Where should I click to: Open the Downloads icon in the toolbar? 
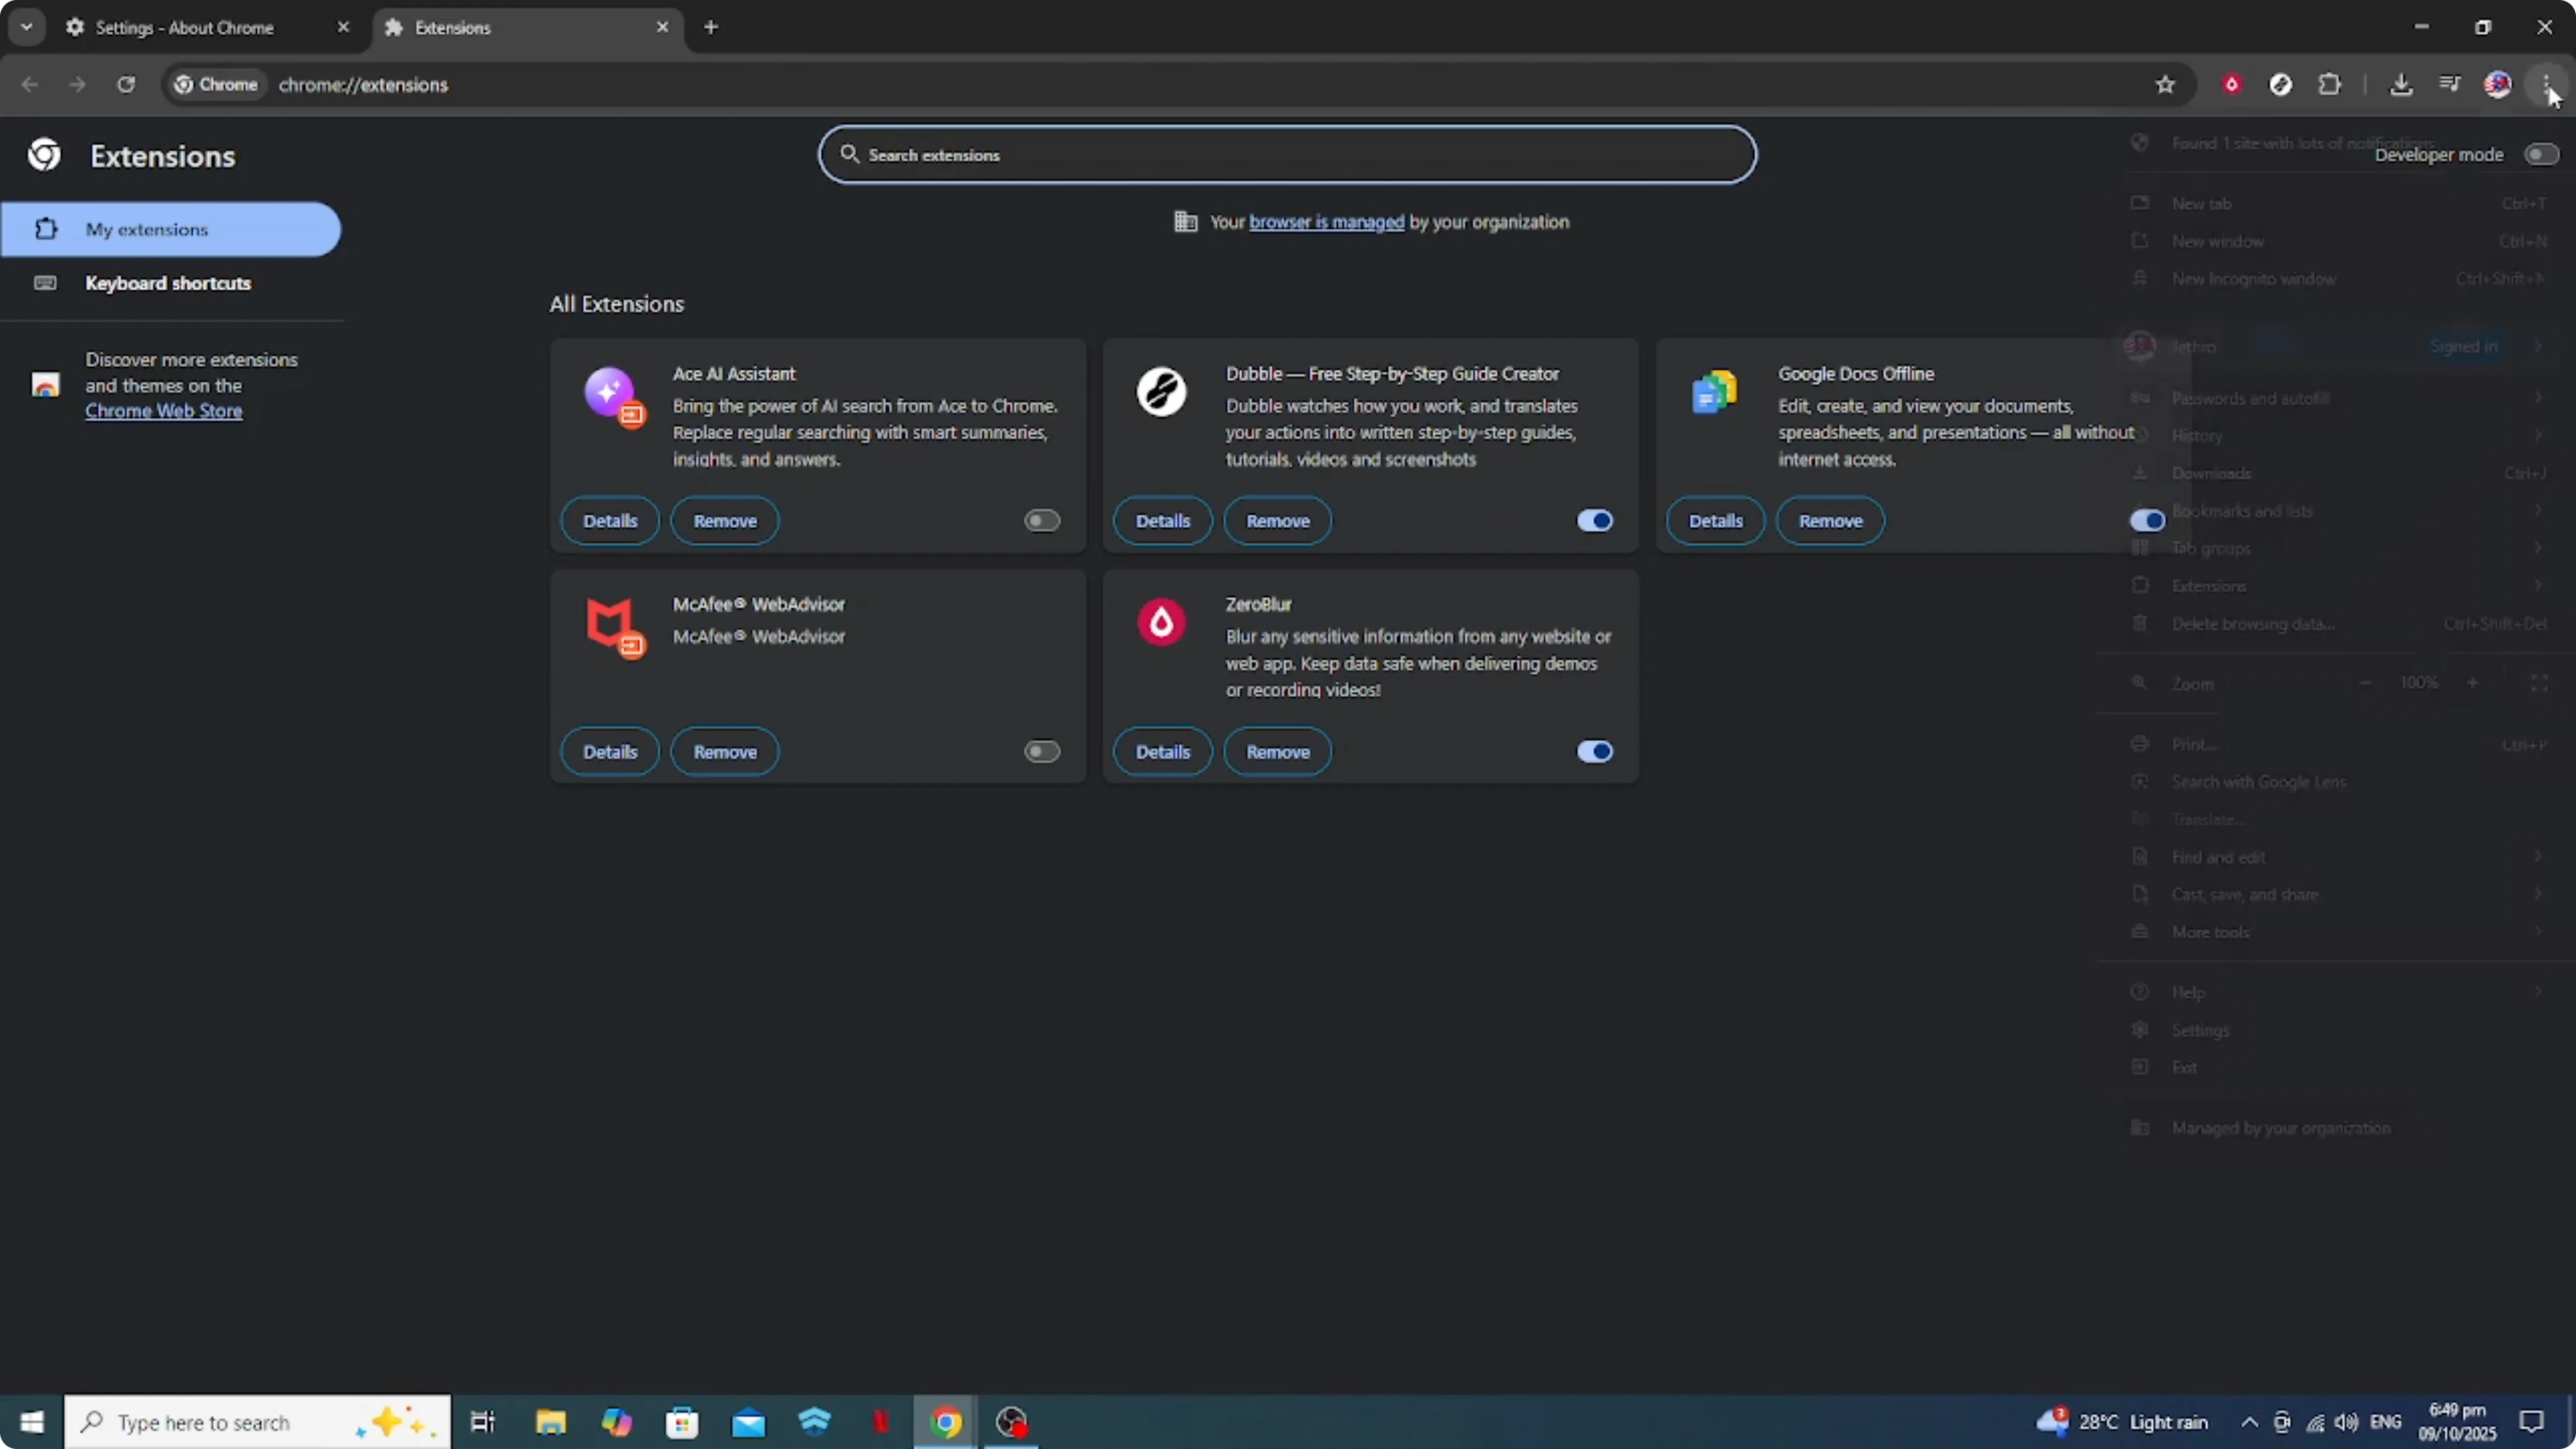[2402, 85]
